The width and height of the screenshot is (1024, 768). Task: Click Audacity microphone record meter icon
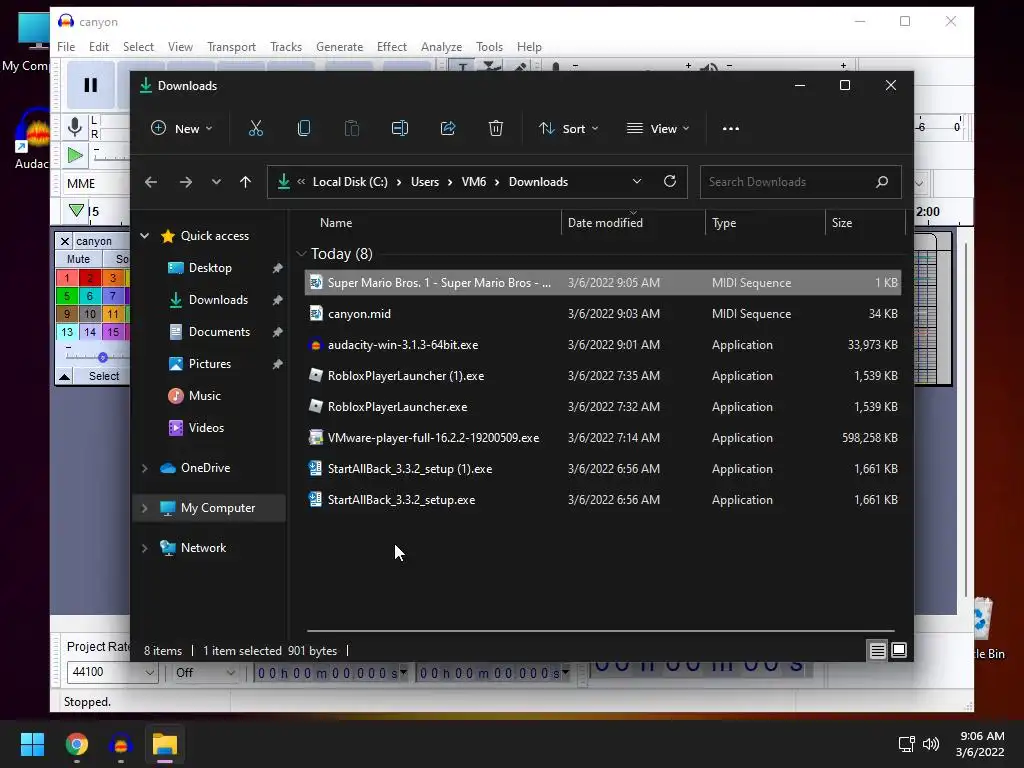[75, 127]
